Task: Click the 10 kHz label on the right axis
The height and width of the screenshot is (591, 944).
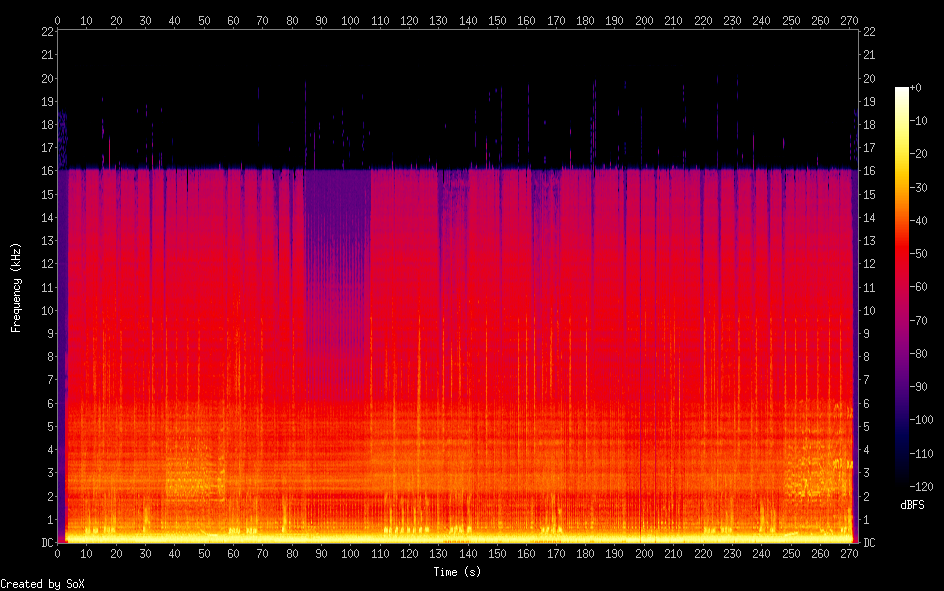Action: pos(868,310)
